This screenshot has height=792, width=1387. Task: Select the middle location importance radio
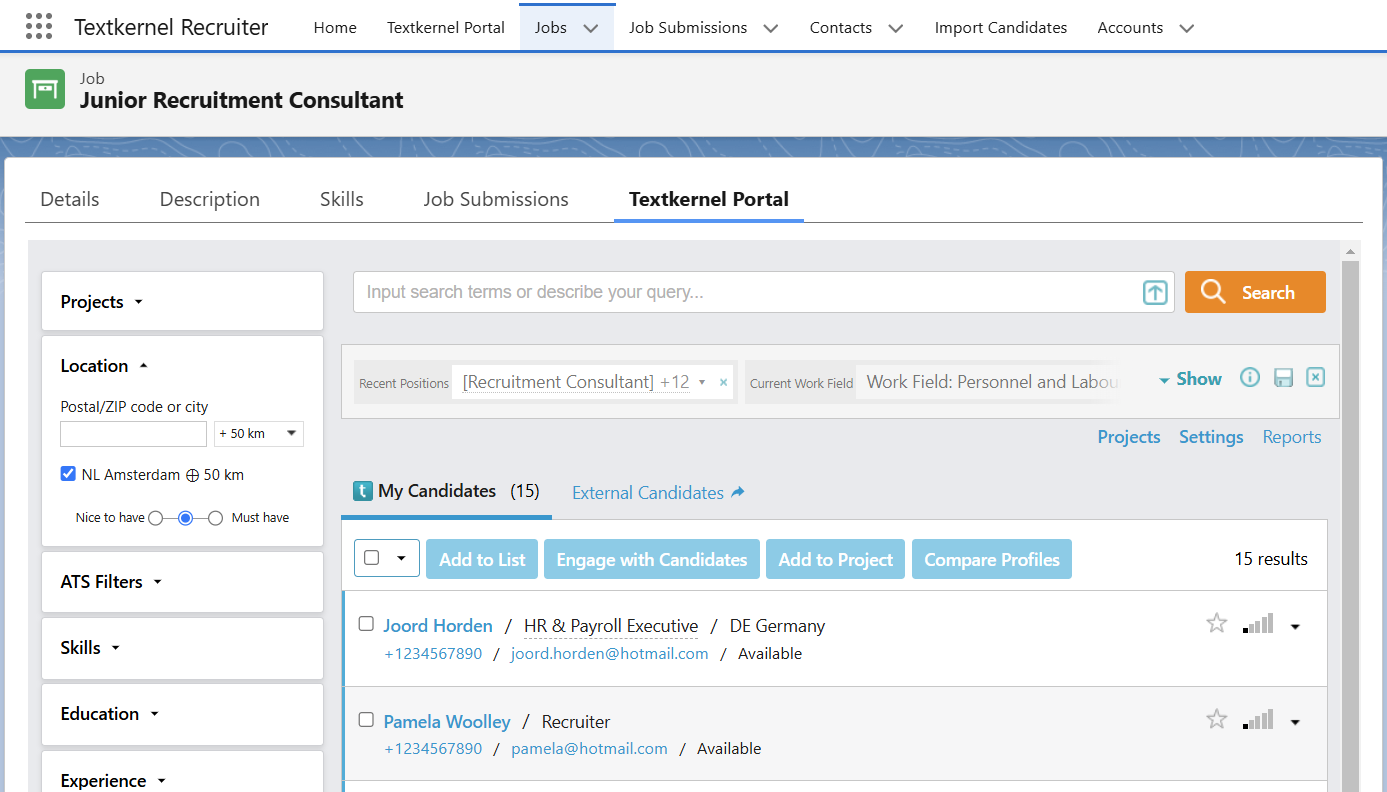(185, 518)
